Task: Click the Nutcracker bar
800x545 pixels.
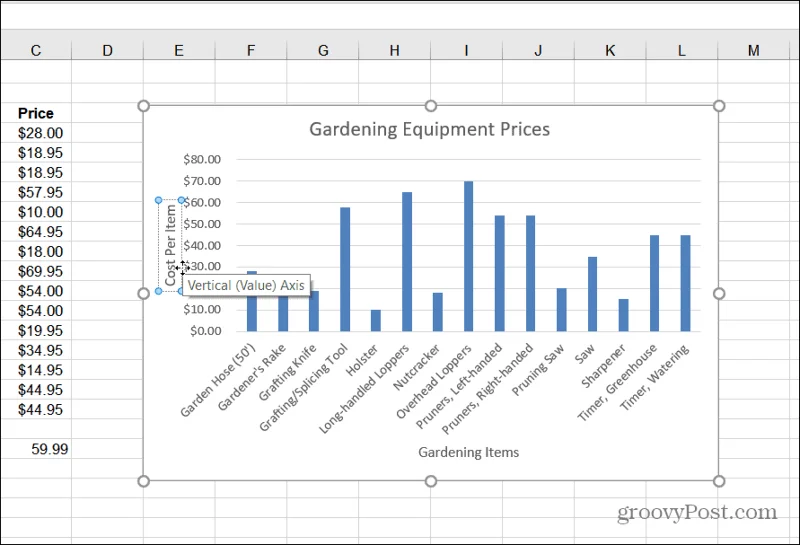Action: 438,312
